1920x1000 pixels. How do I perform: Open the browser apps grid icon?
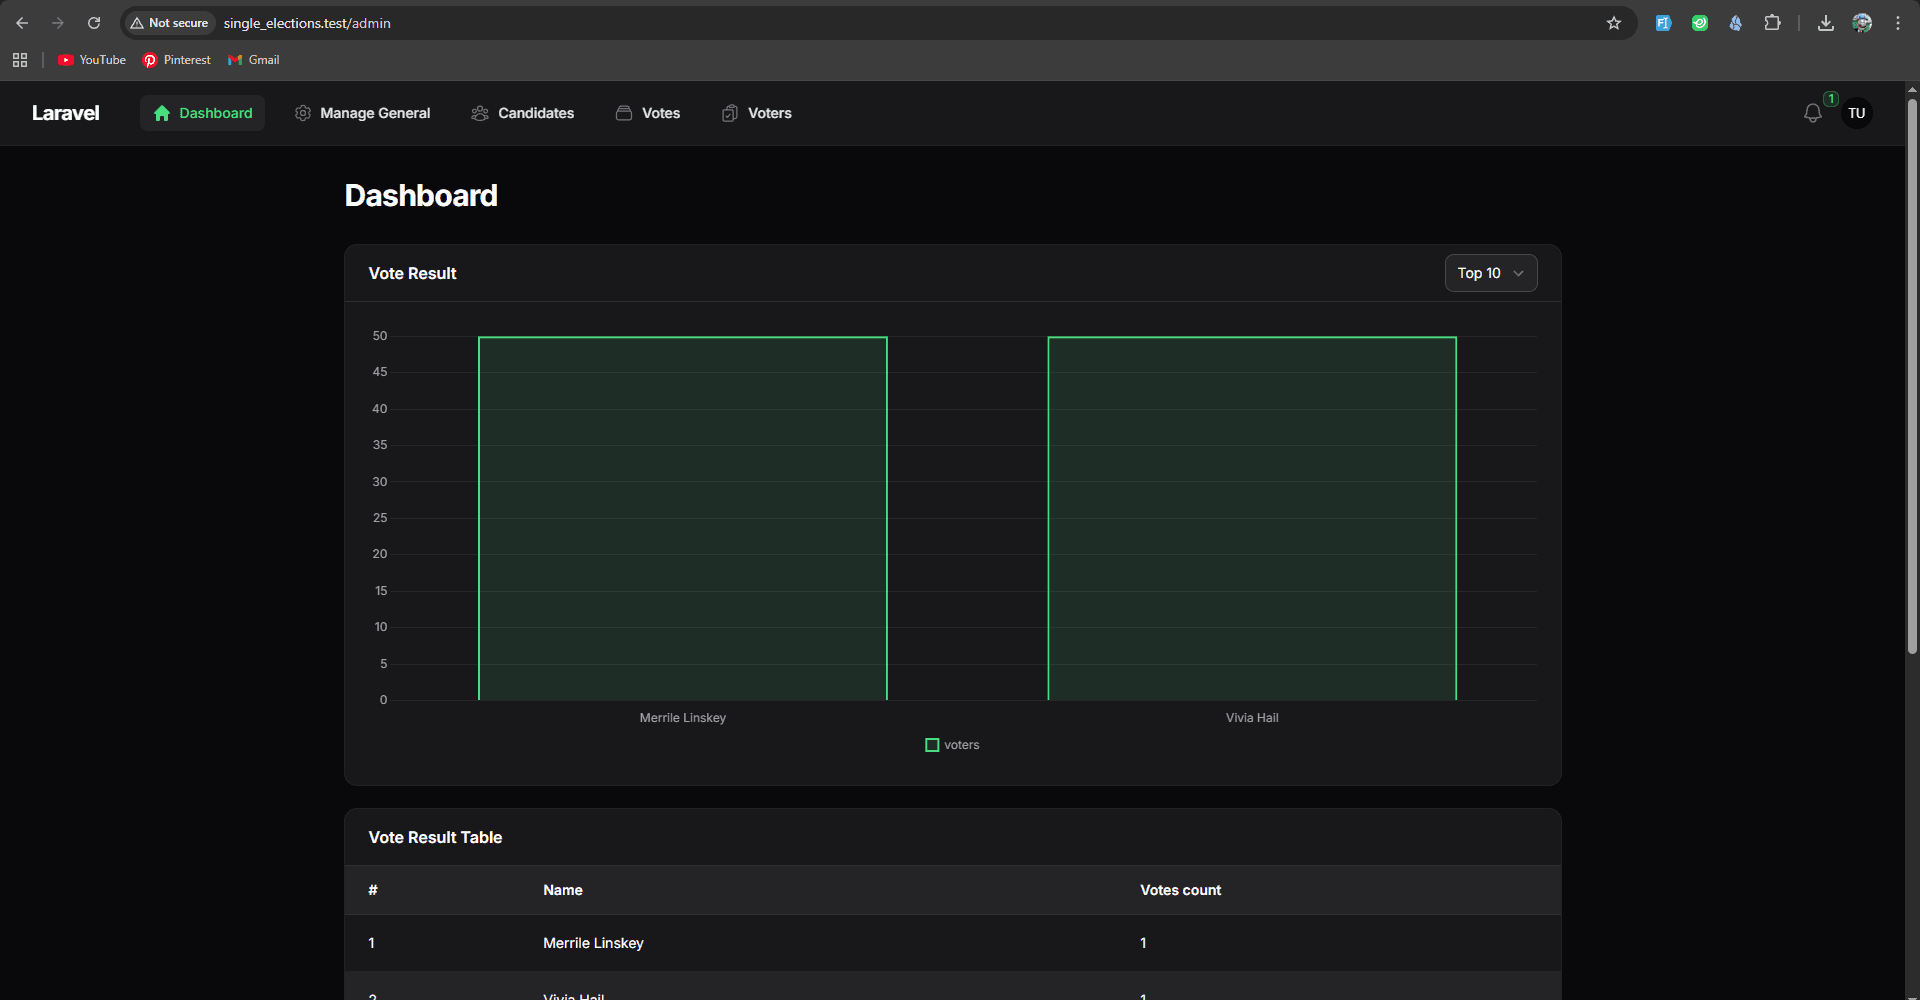(x=20, y=60)
